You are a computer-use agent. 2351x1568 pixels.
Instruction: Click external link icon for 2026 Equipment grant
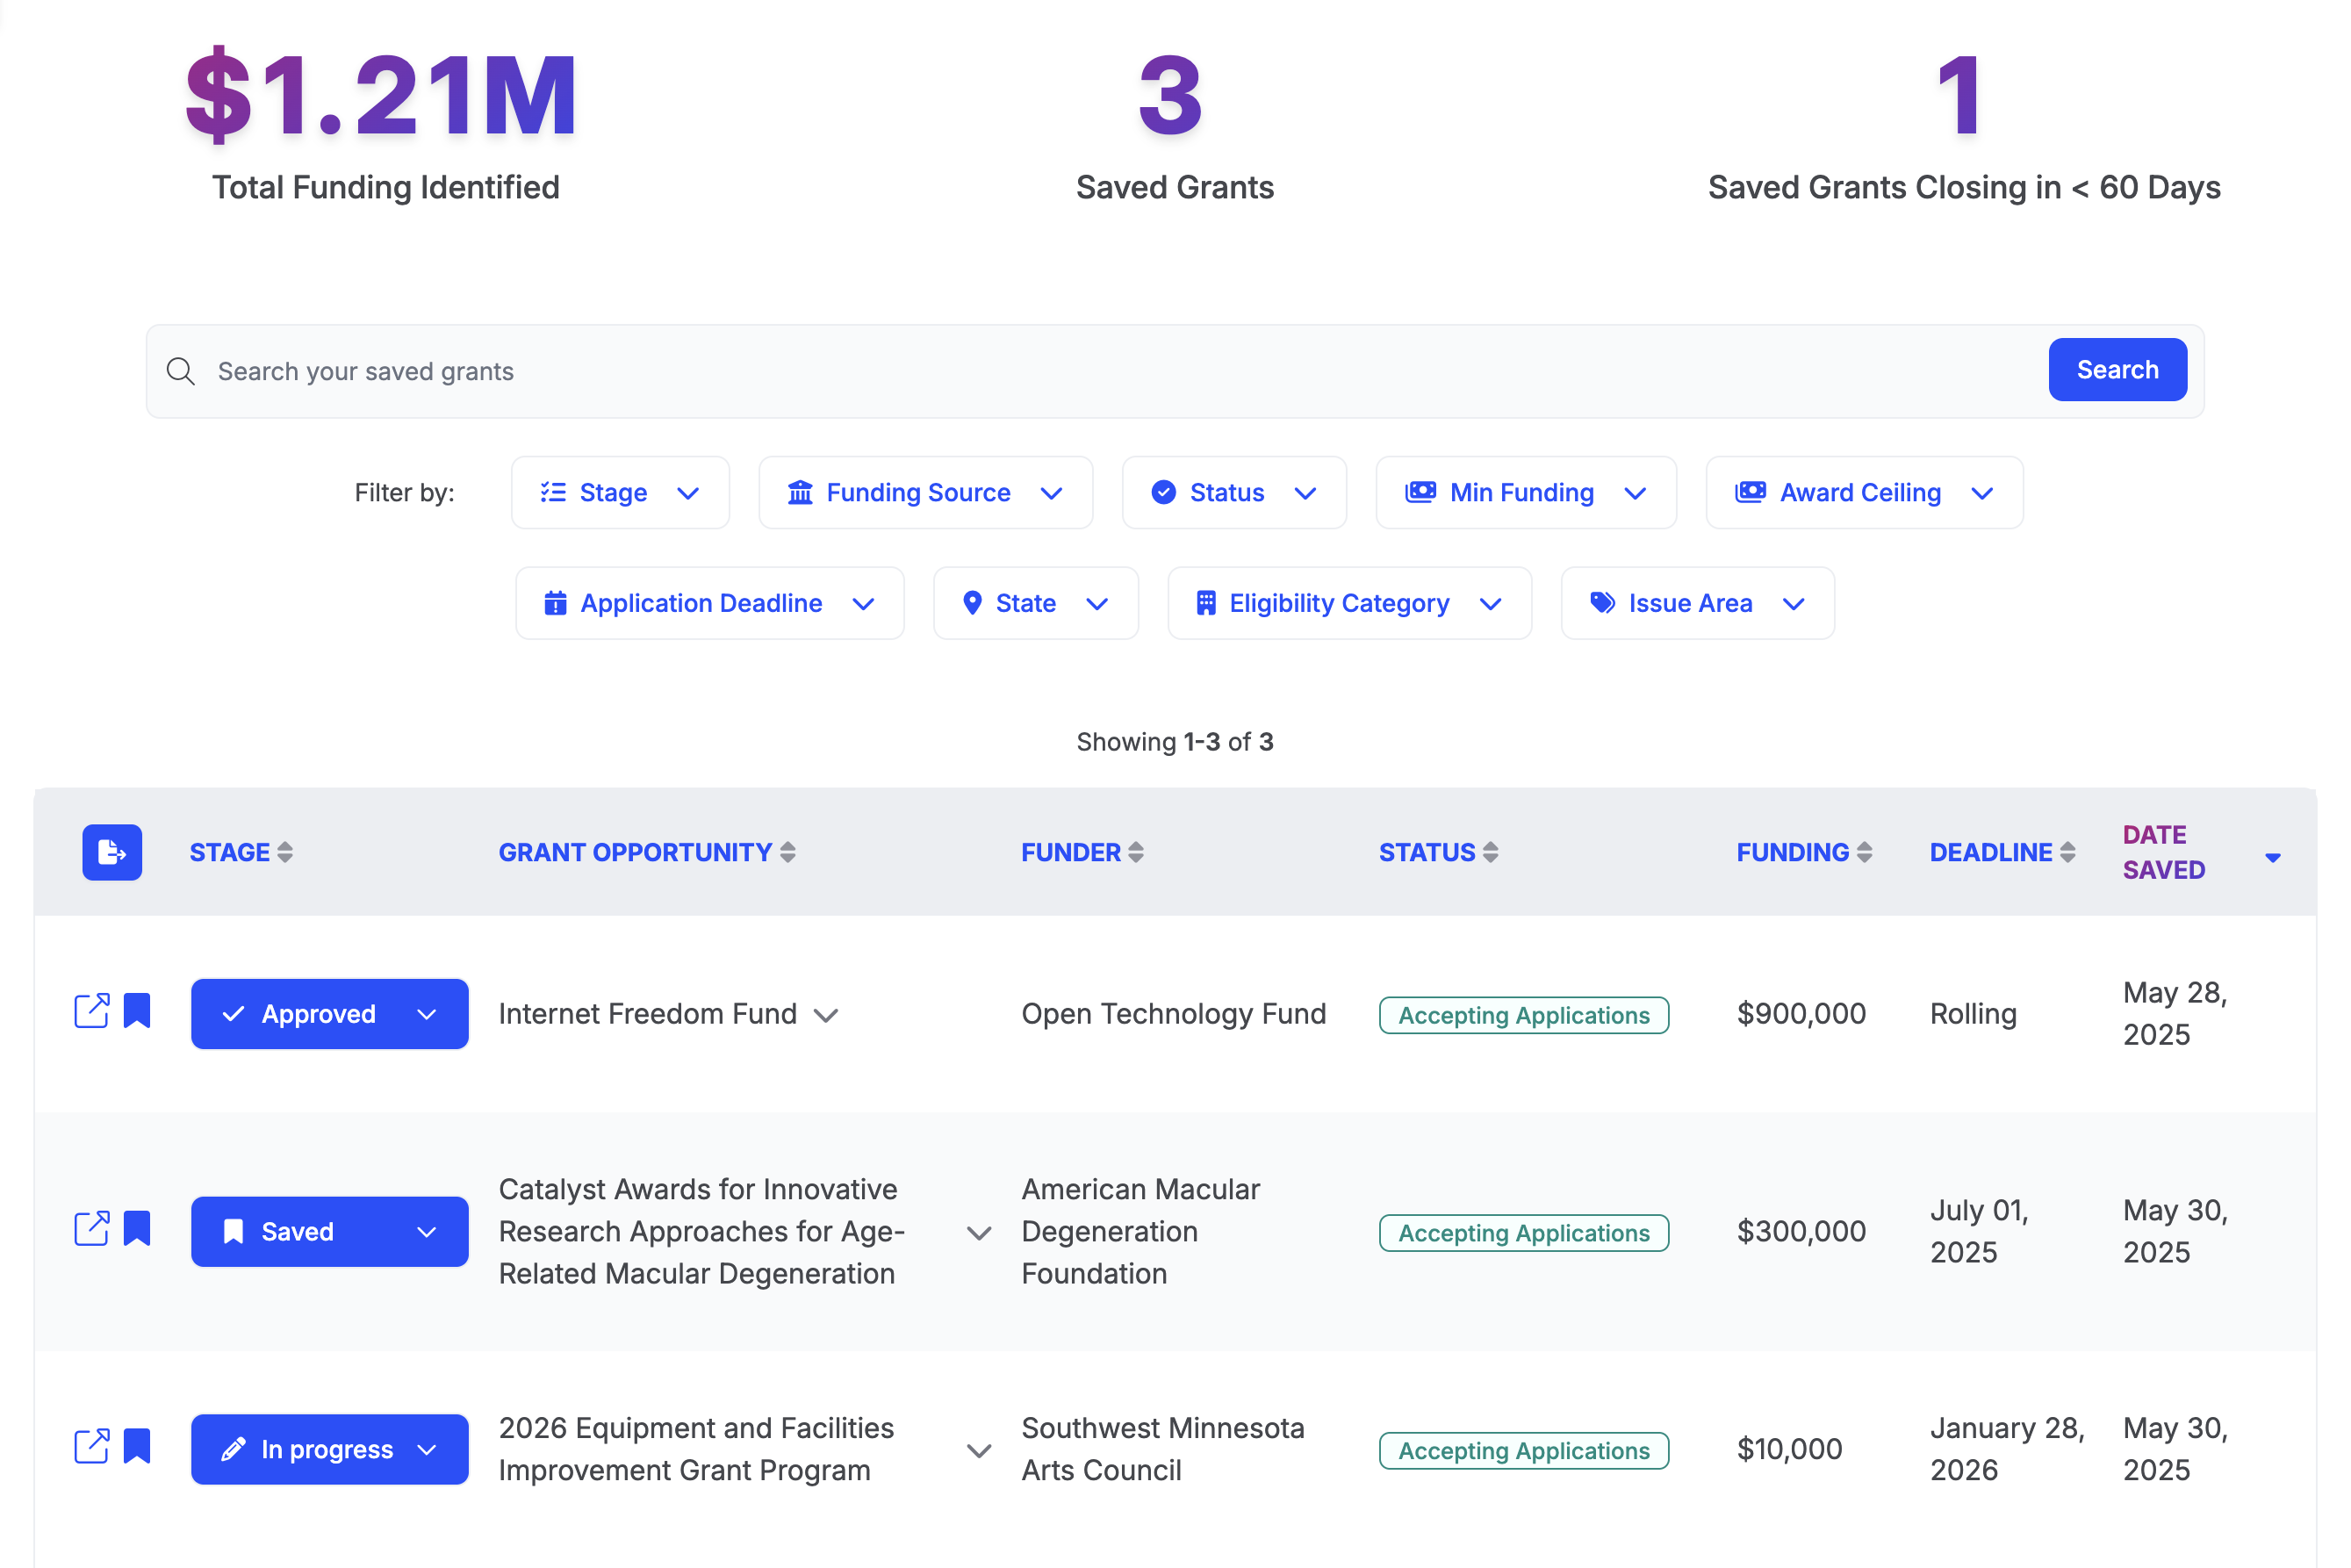[91, 1446]
